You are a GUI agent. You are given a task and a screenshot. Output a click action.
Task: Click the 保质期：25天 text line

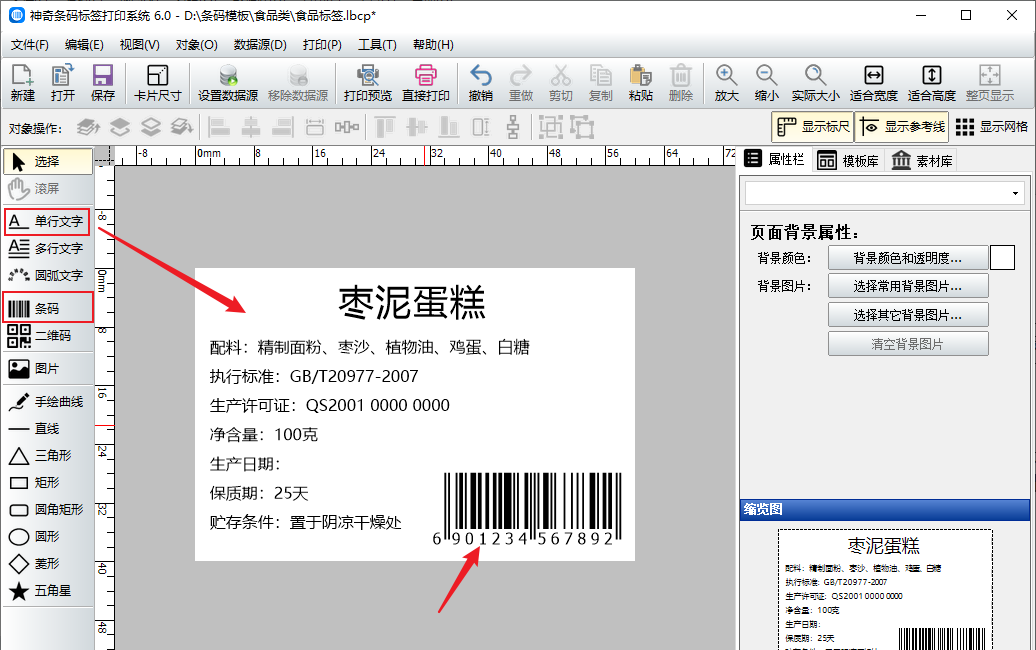click(x=259, y=493)
